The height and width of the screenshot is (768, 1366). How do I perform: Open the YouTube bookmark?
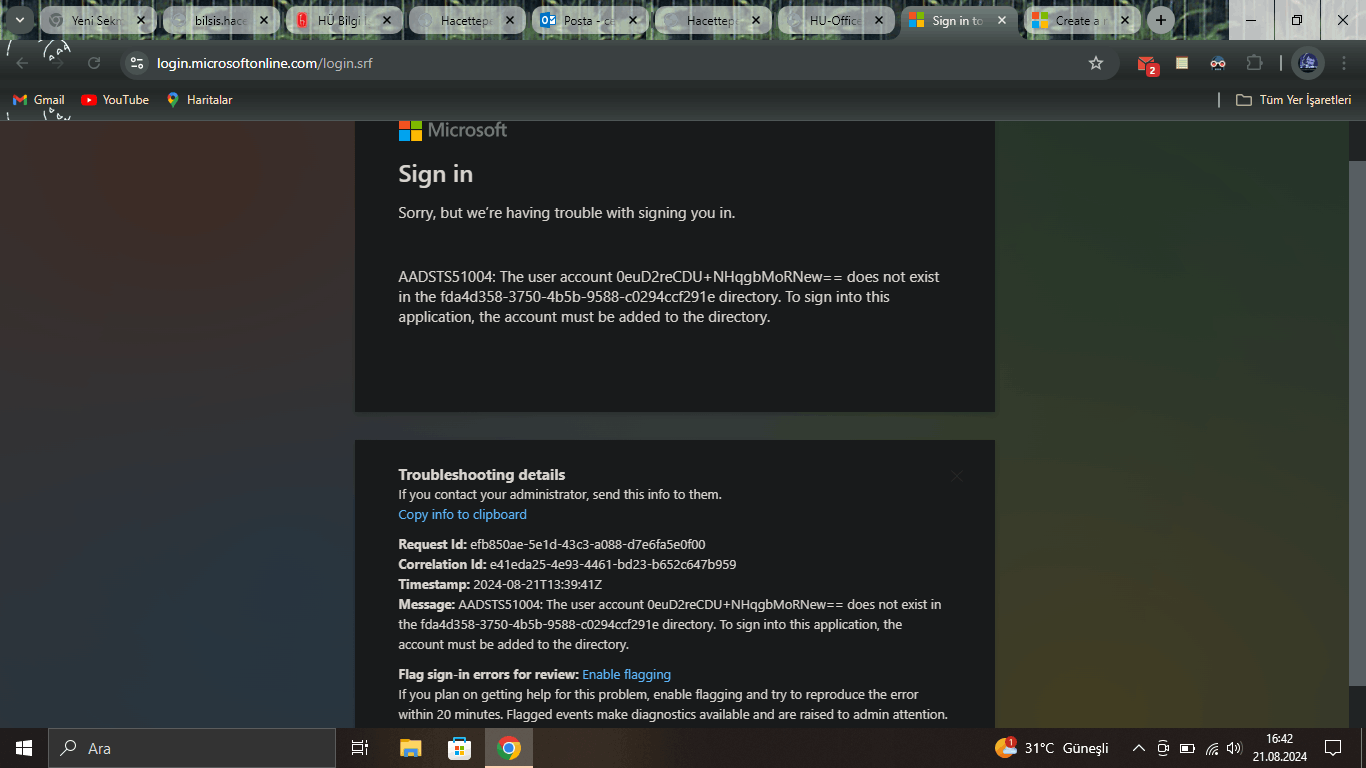pyautogui.click(x=115, y=100)
